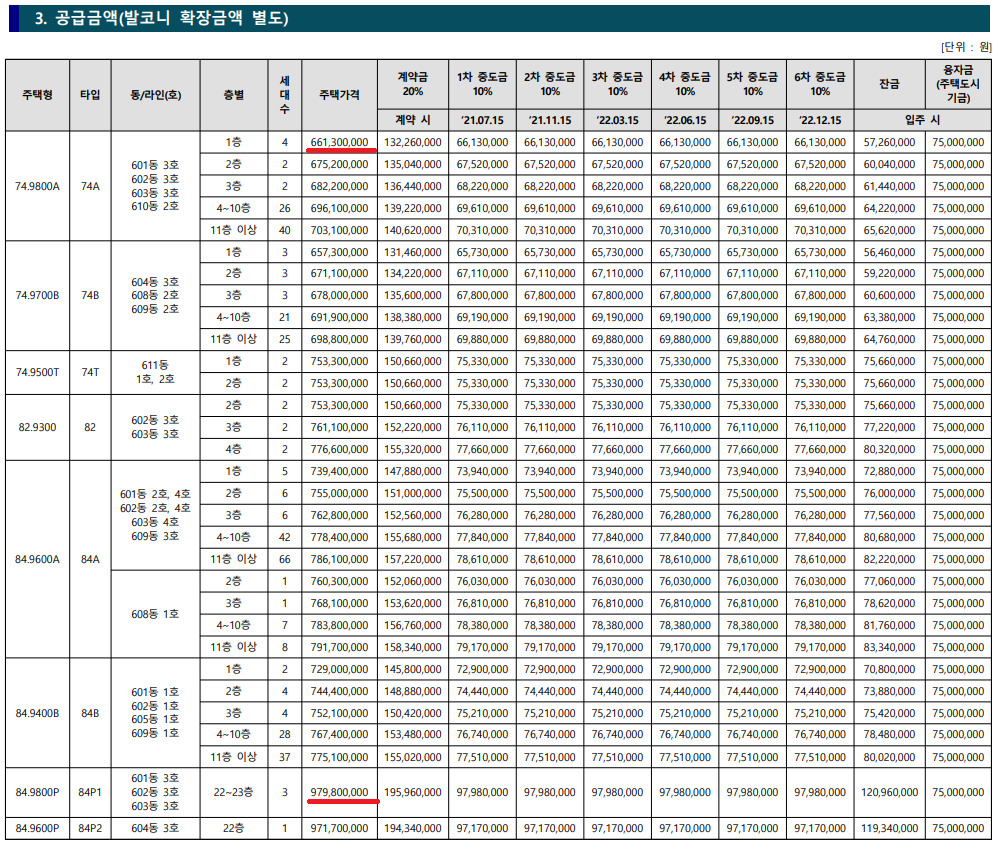Click the price '675,200,000'
The width and height of the screenshot is (998, 852).
[x=339, y=164]
